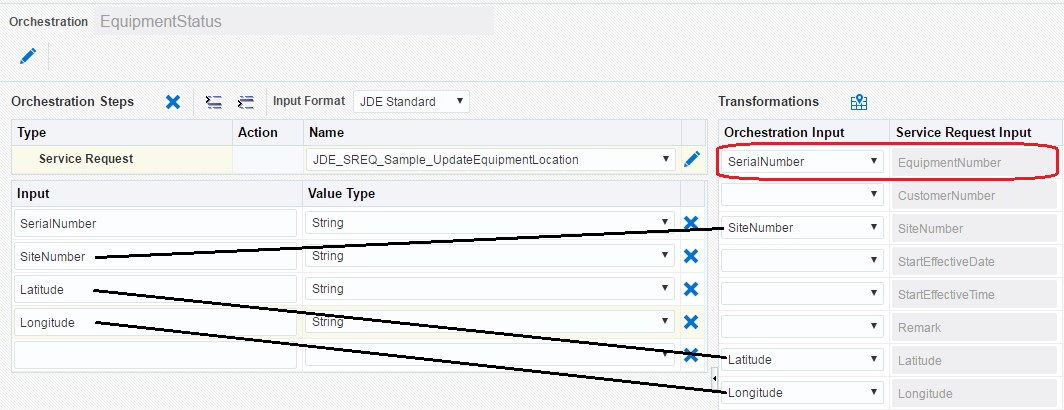Delete the selected orchestration step
1064x410 pixels.
pyautogui.click(x=173, y=101)
